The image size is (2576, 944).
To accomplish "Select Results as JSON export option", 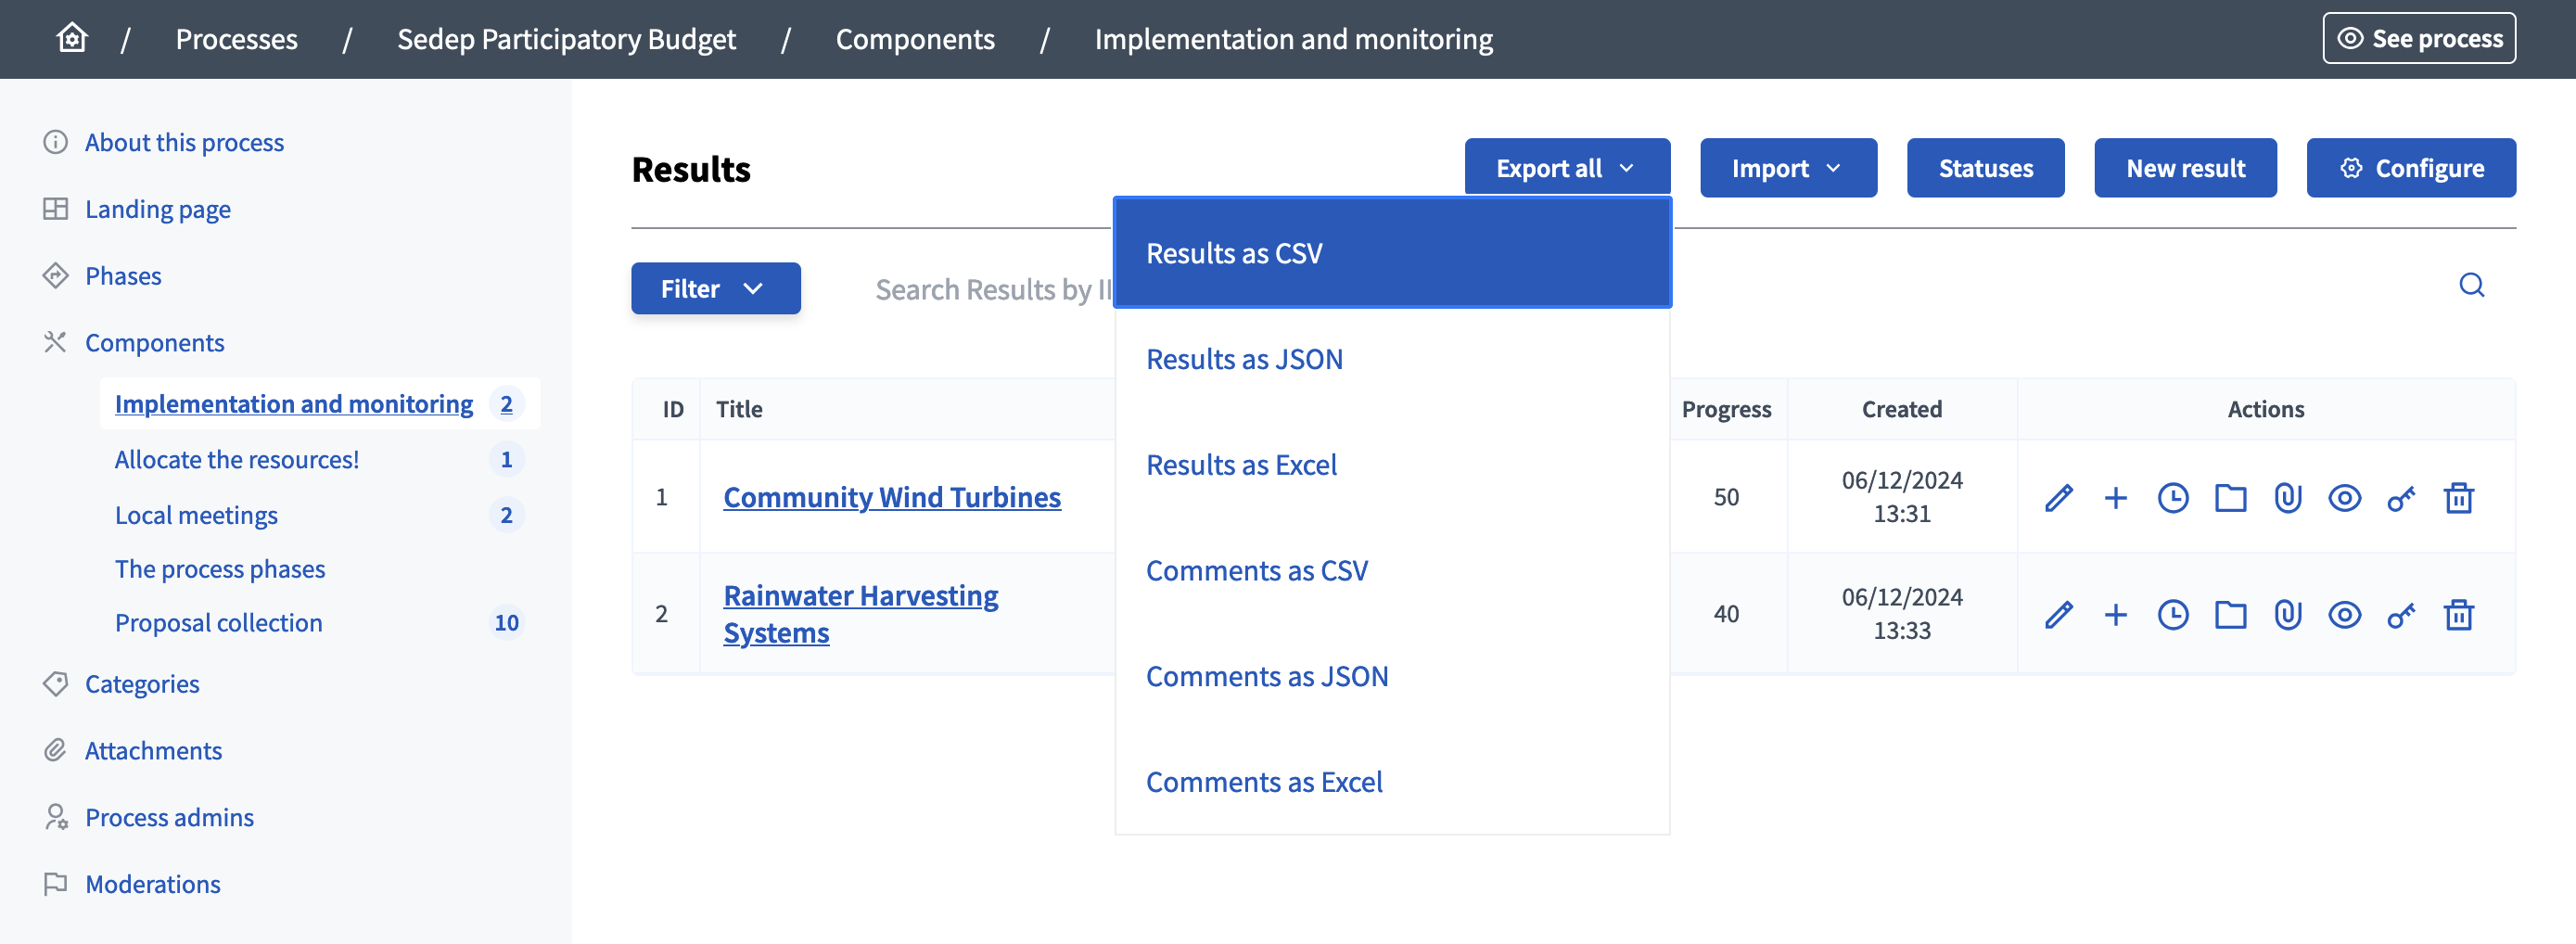I will click(1244, 359).
